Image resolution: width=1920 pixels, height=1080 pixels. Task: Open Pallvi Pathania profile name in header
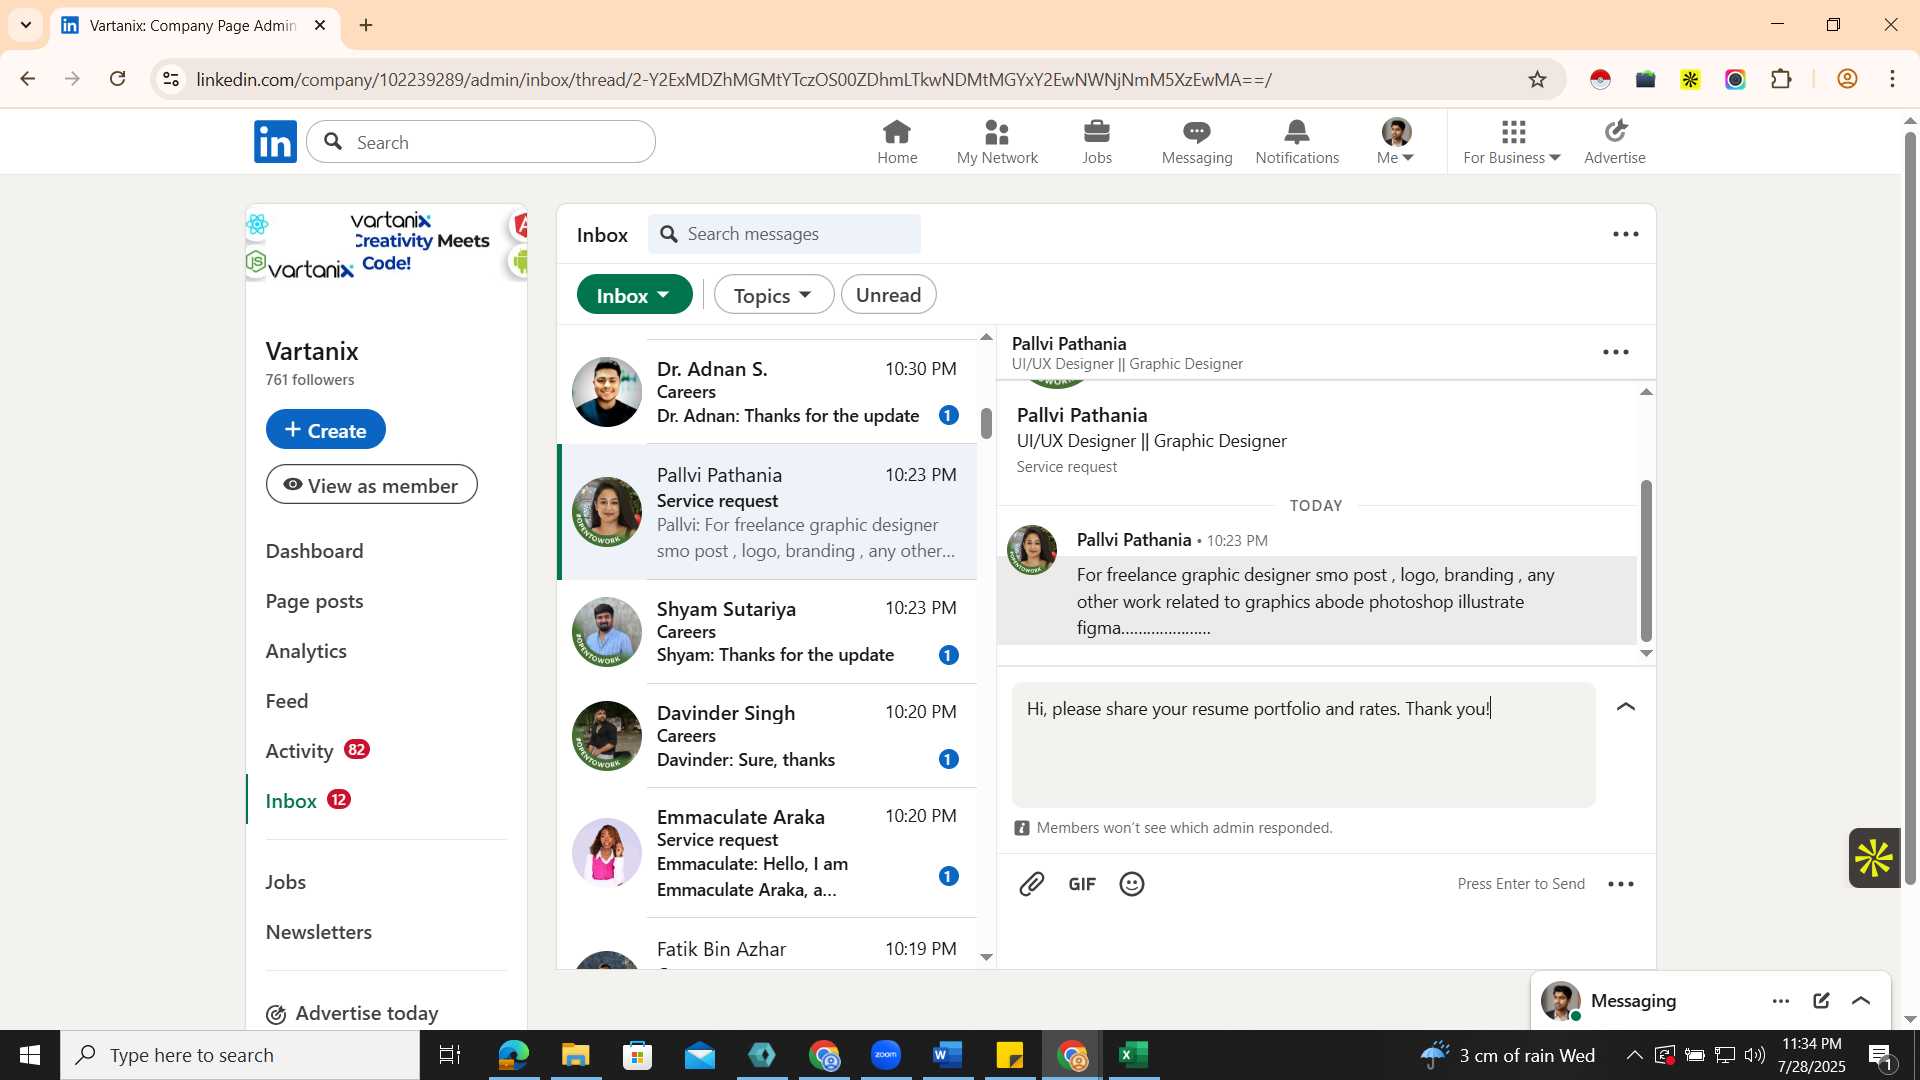point(1069,343)
